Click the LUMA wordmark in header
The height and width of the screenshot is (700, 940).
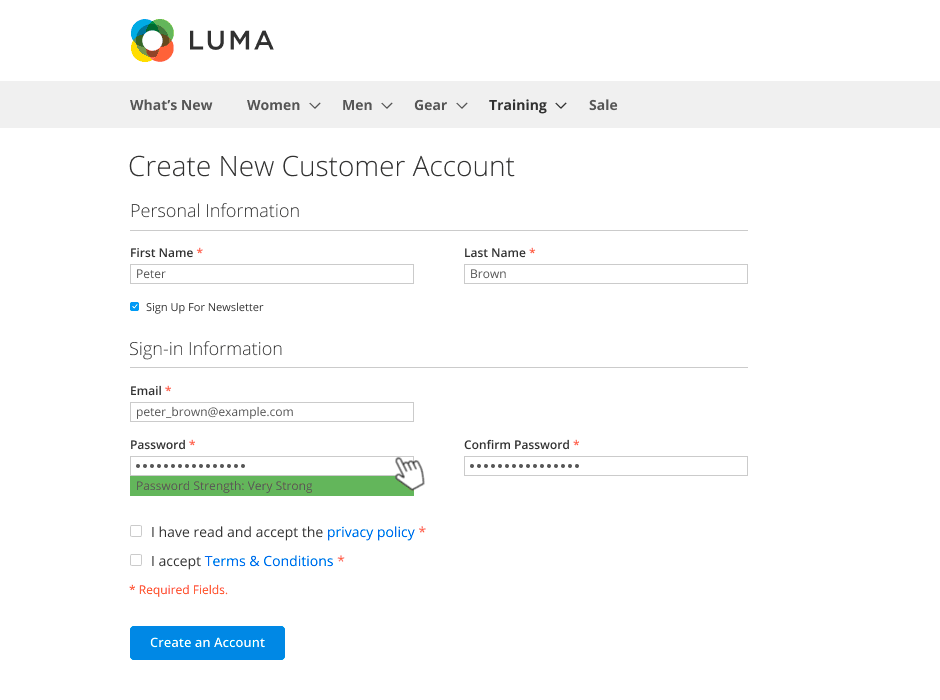231,41
